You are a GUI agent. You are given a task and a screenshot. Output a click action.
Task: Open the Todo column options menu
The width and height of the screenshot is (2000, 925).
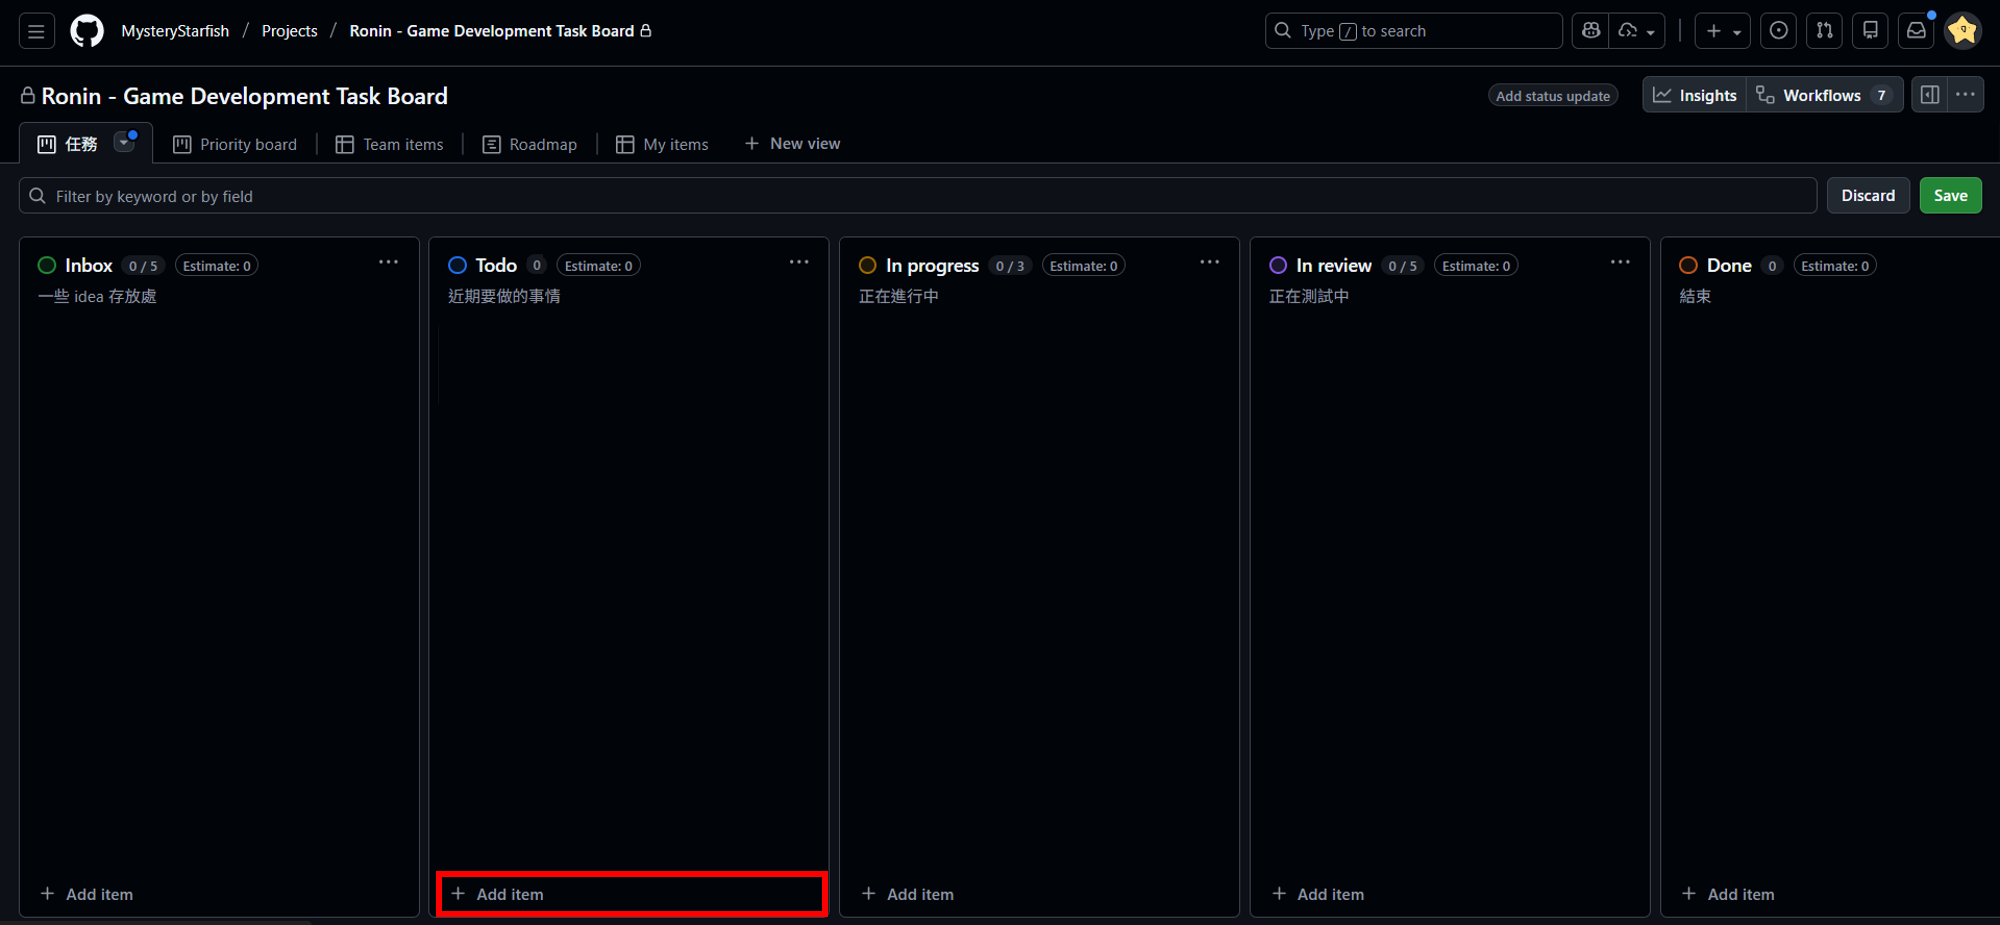pyautogui.click(x=798, y=262)
